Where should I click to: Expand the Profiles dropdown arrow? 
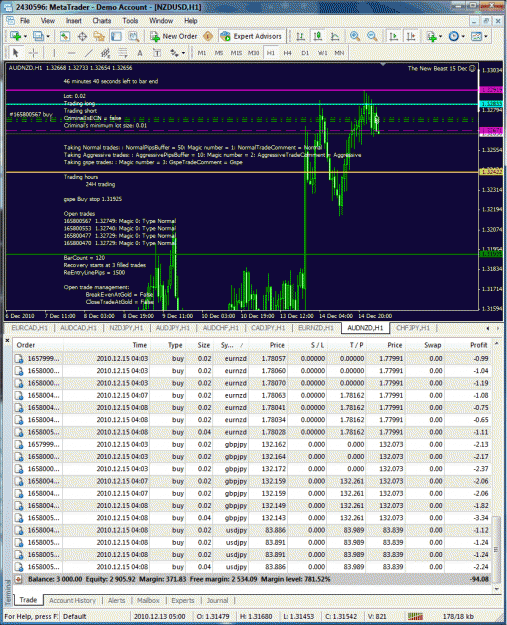click(48, 37)
